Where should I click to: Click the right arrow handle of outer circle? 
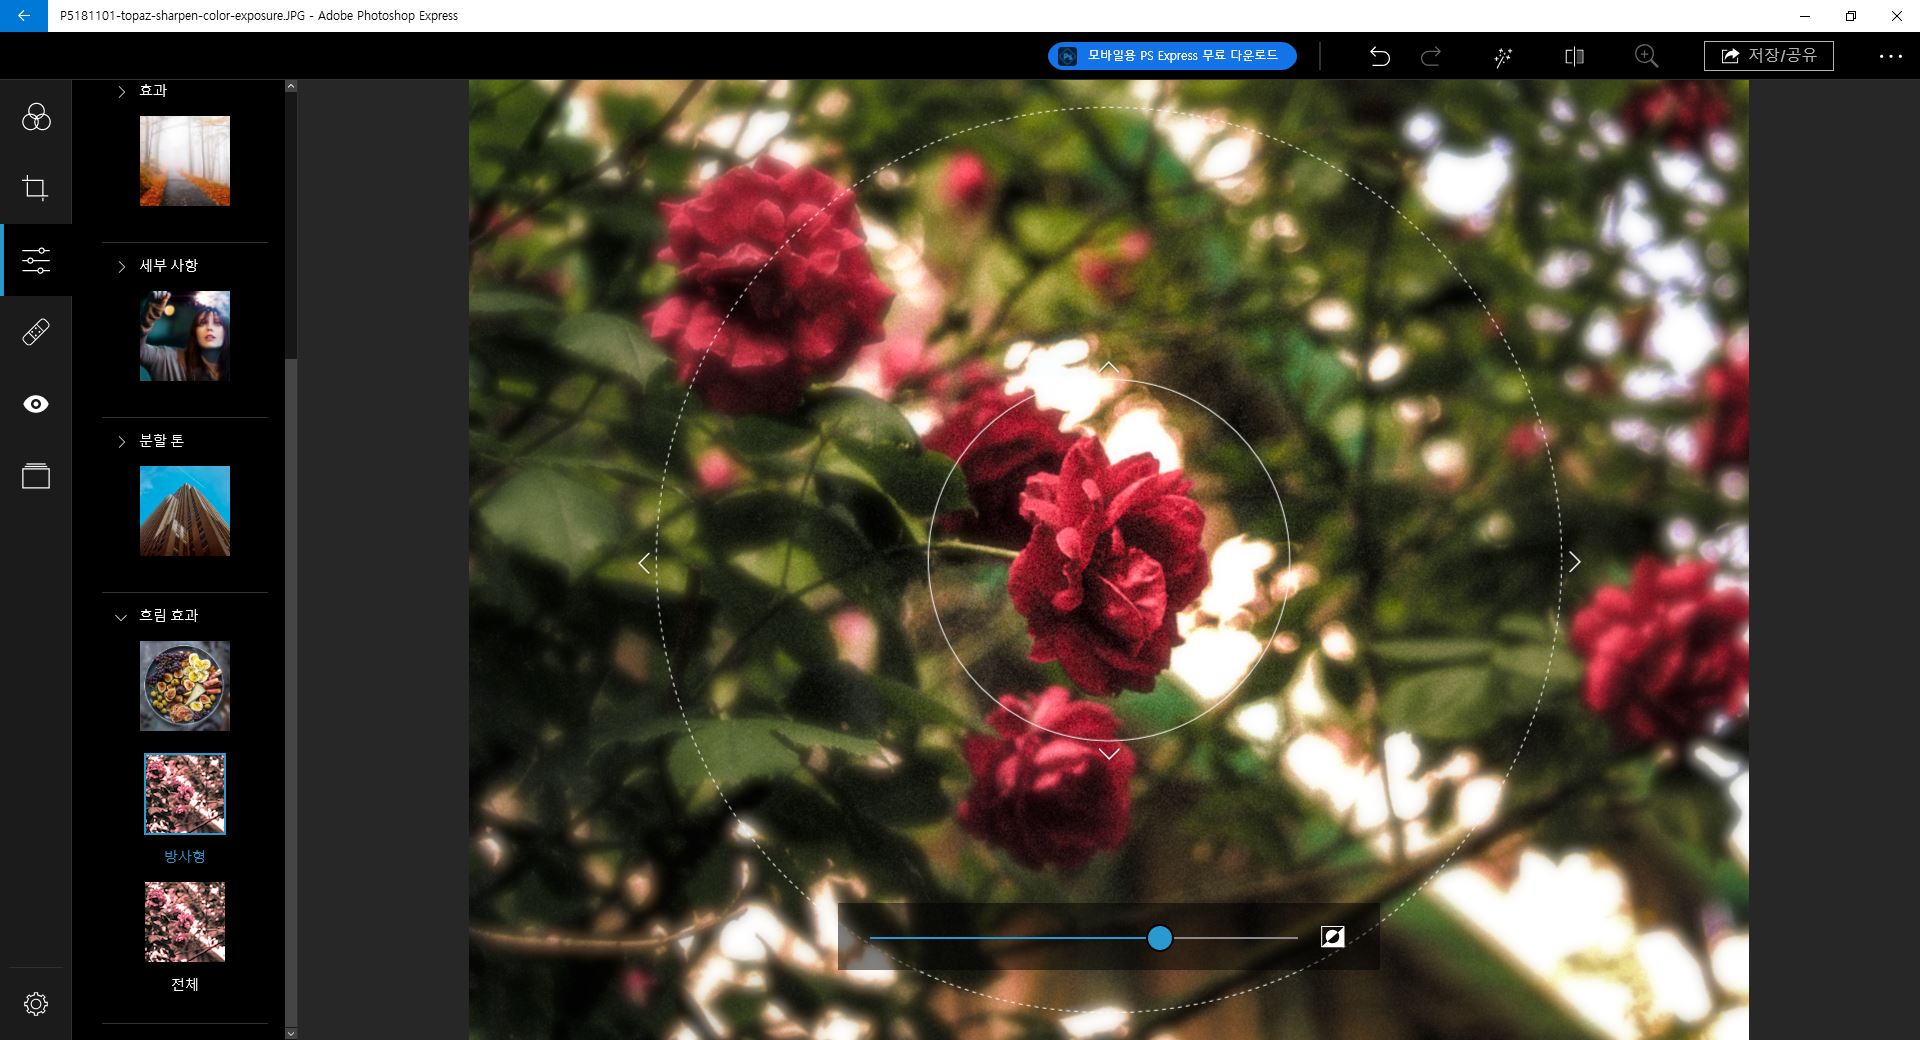(1575, 562)
